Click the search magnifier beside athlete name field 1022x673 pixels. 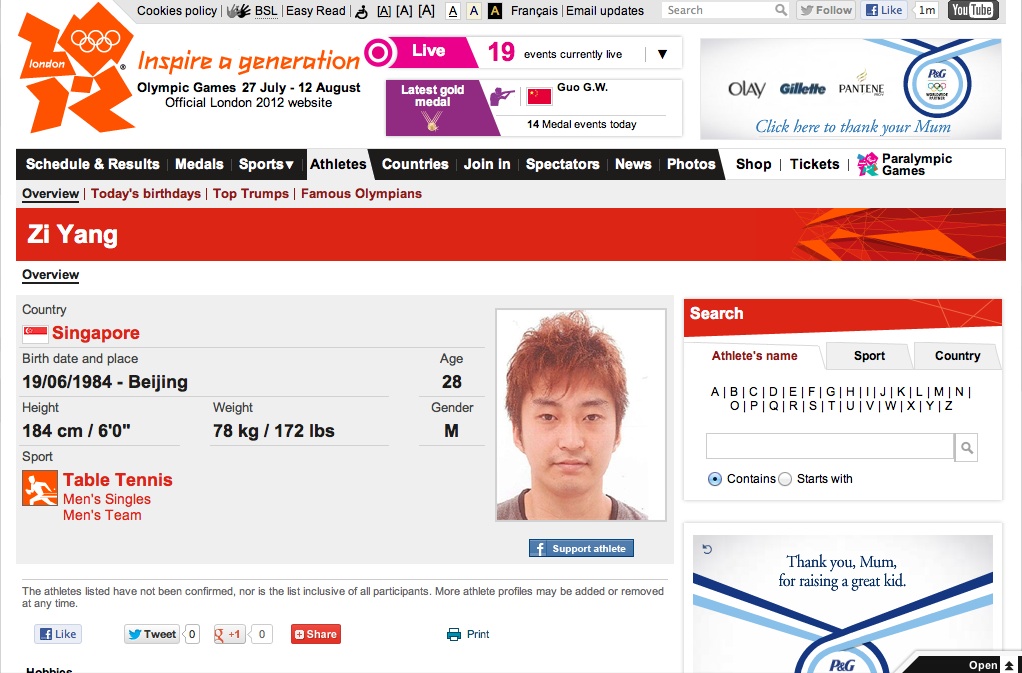[x=966, y=446]
